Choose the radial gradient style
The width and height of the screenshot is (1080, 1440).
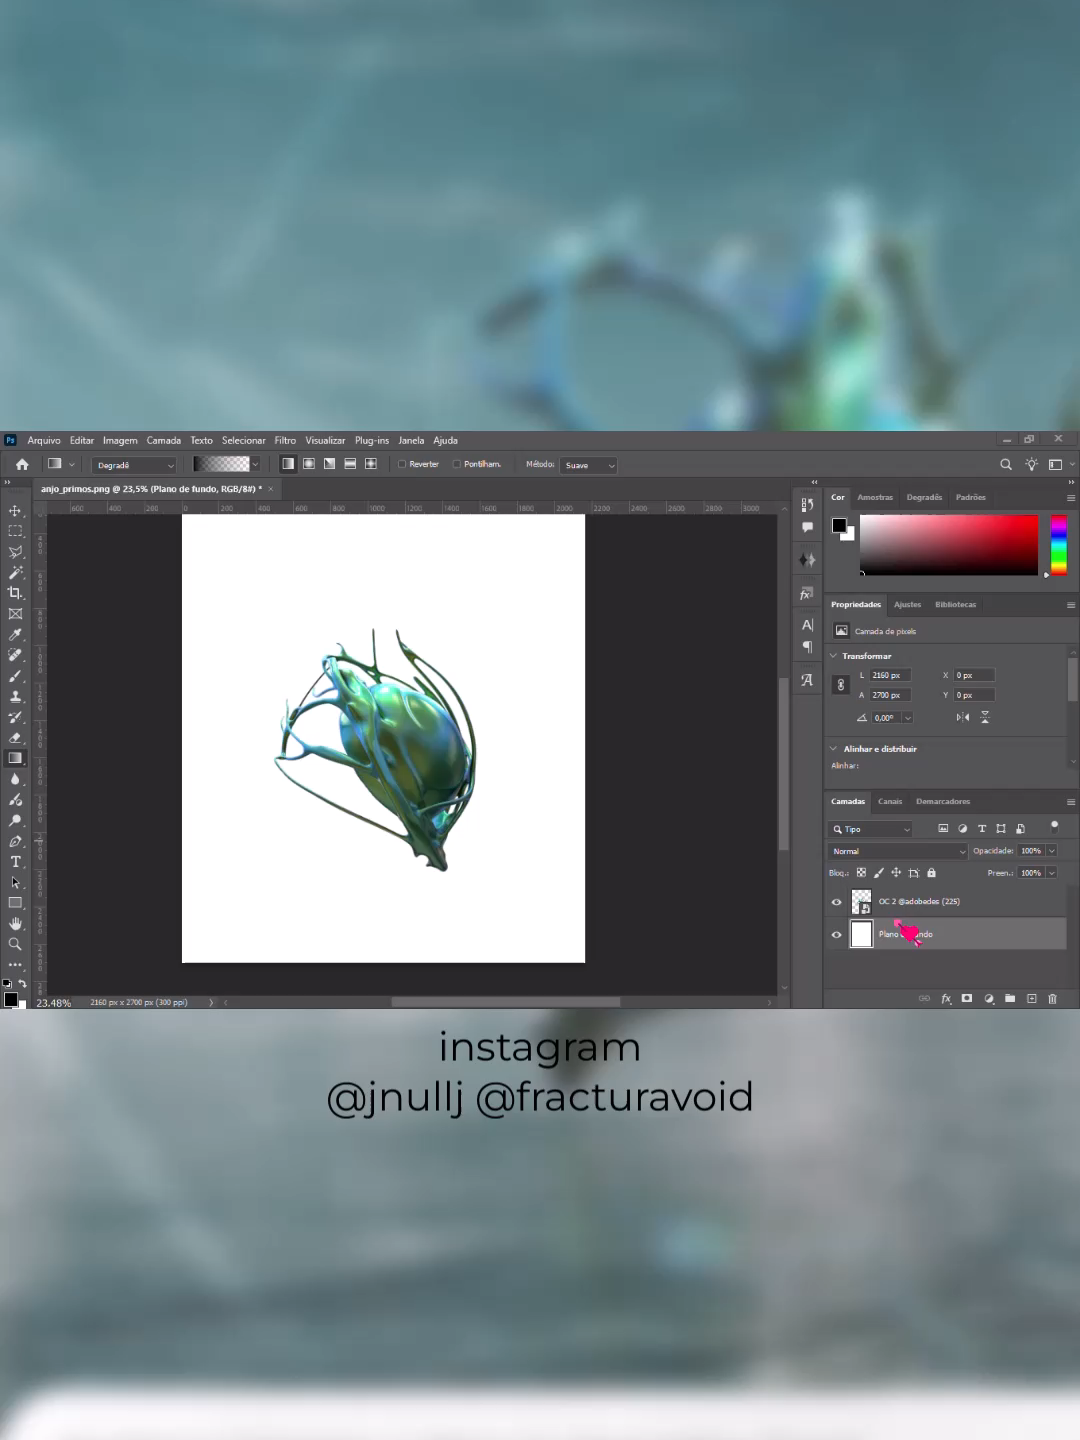309,464
